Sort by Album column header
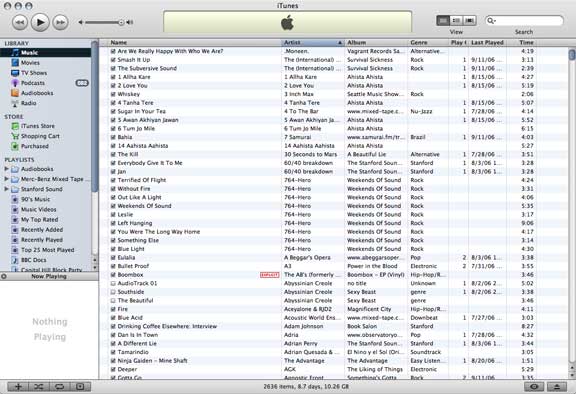The height and width of the screenshot is (394, 576). tap(376, 43)
